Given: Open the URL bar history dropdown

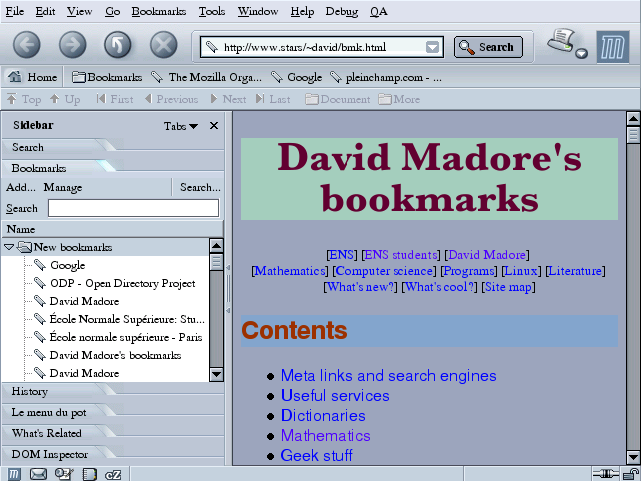Looking at the screenshot, I should (x=432, y=47).
